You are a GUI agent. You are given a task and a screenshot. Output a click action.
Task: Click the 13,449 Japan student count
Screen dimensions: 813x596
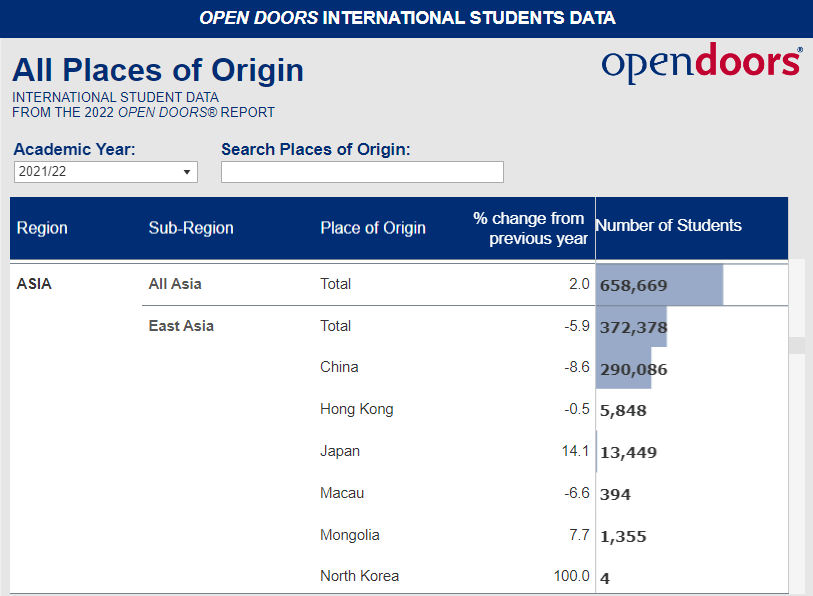(x=628, y=453)
